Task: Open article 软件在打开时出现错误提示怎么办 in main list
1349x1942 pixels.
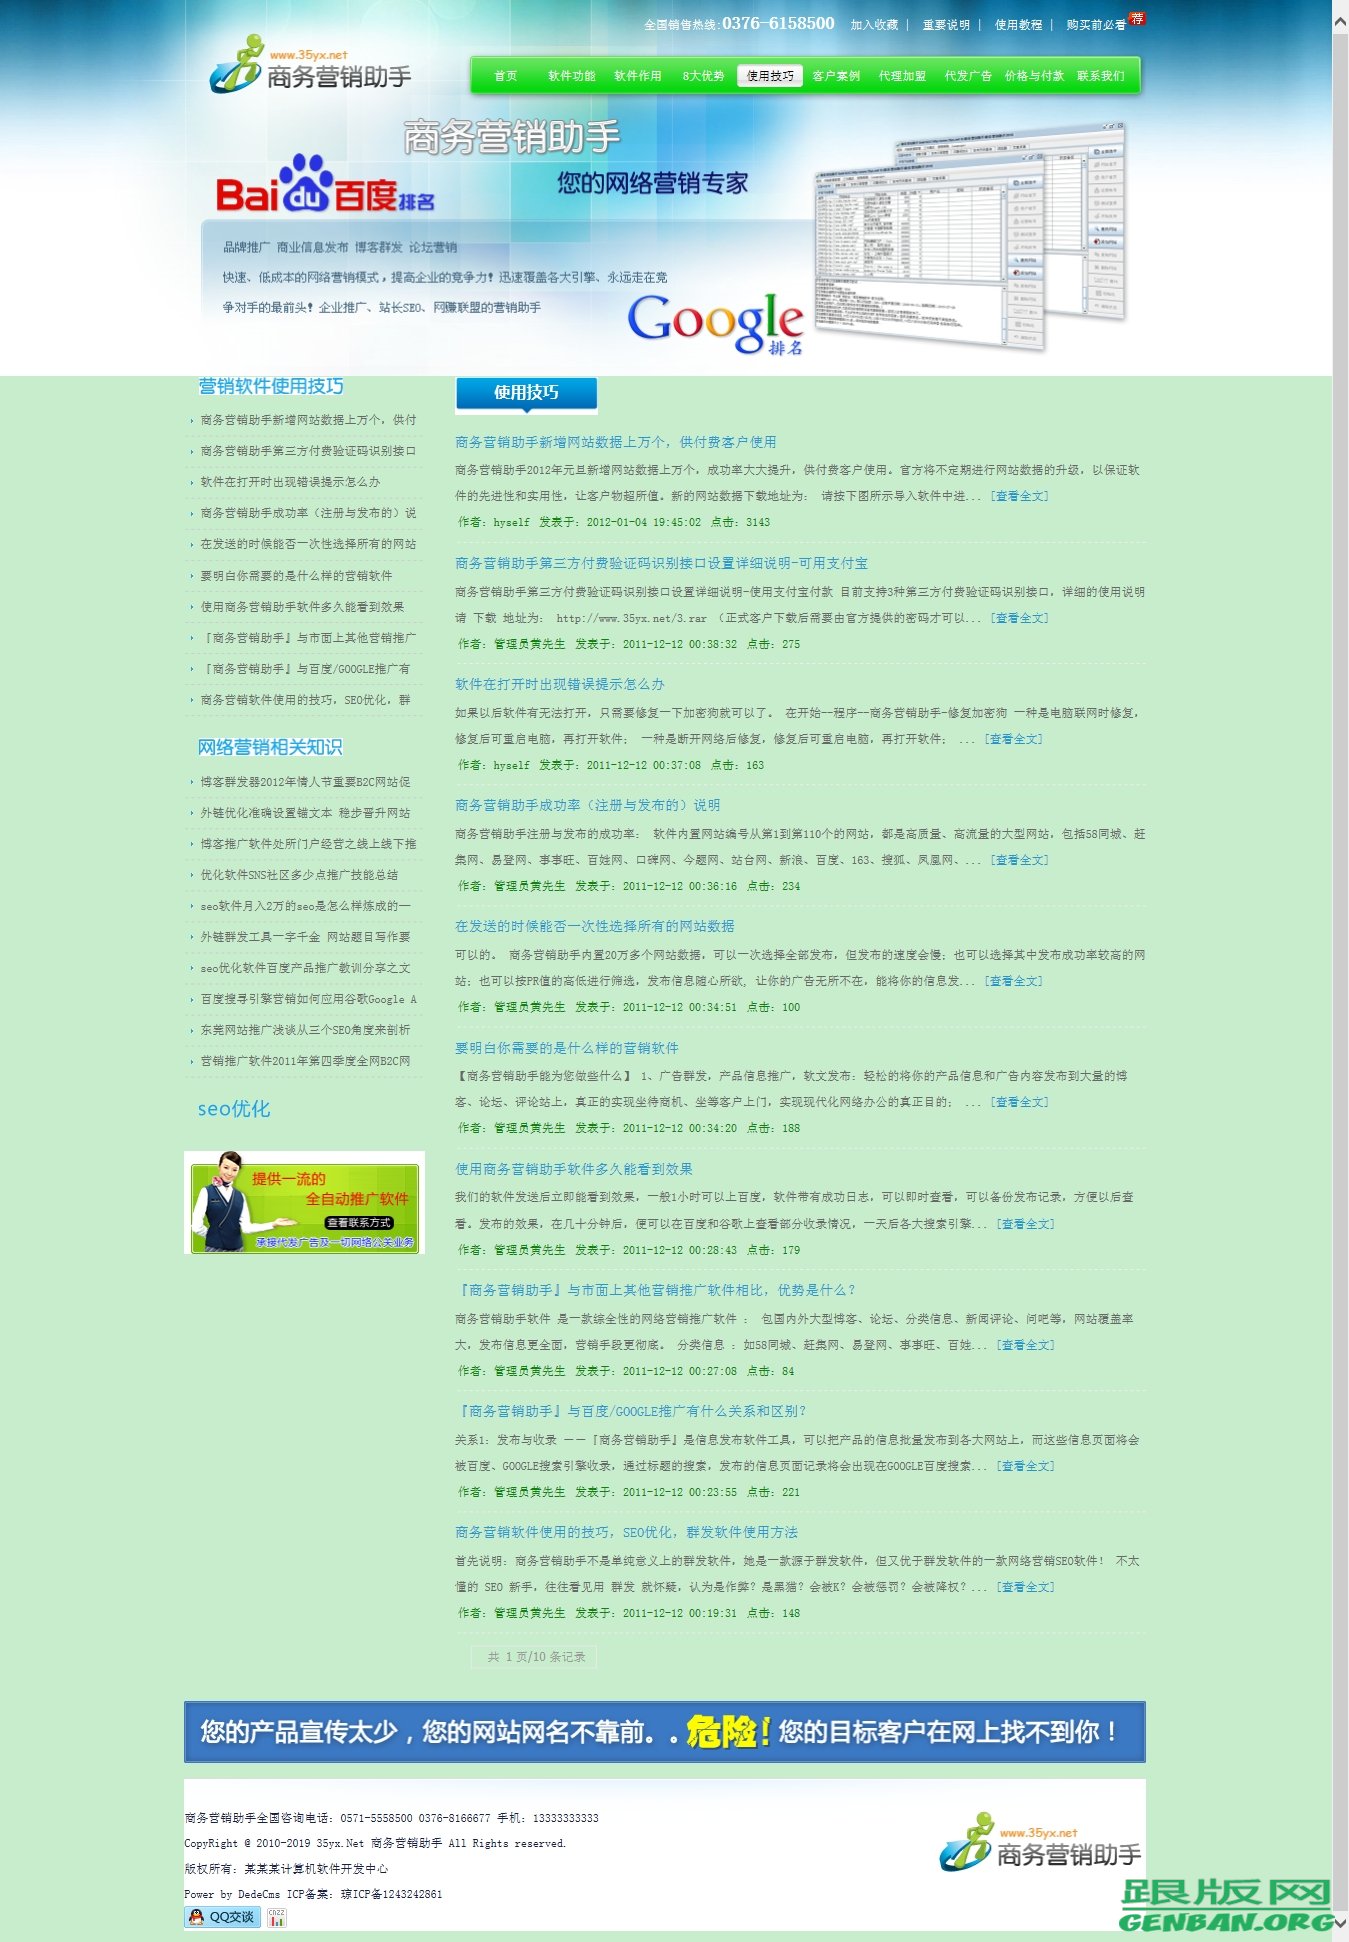Action: 559,685
